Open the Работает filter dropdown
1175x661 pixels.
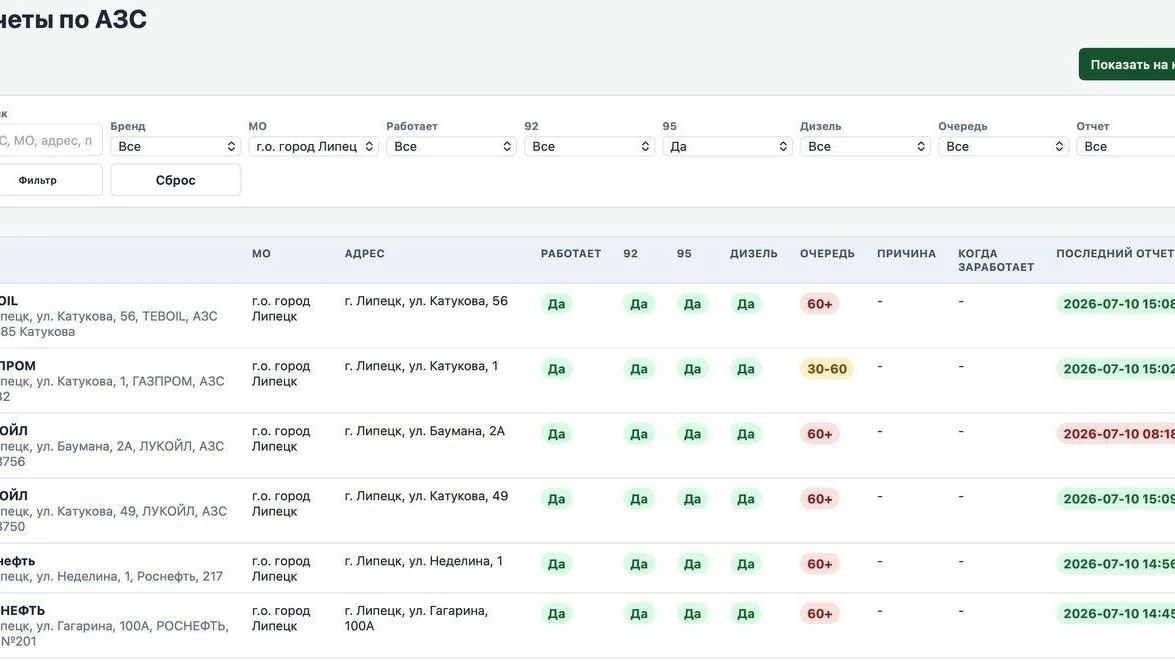click(451, 146)
